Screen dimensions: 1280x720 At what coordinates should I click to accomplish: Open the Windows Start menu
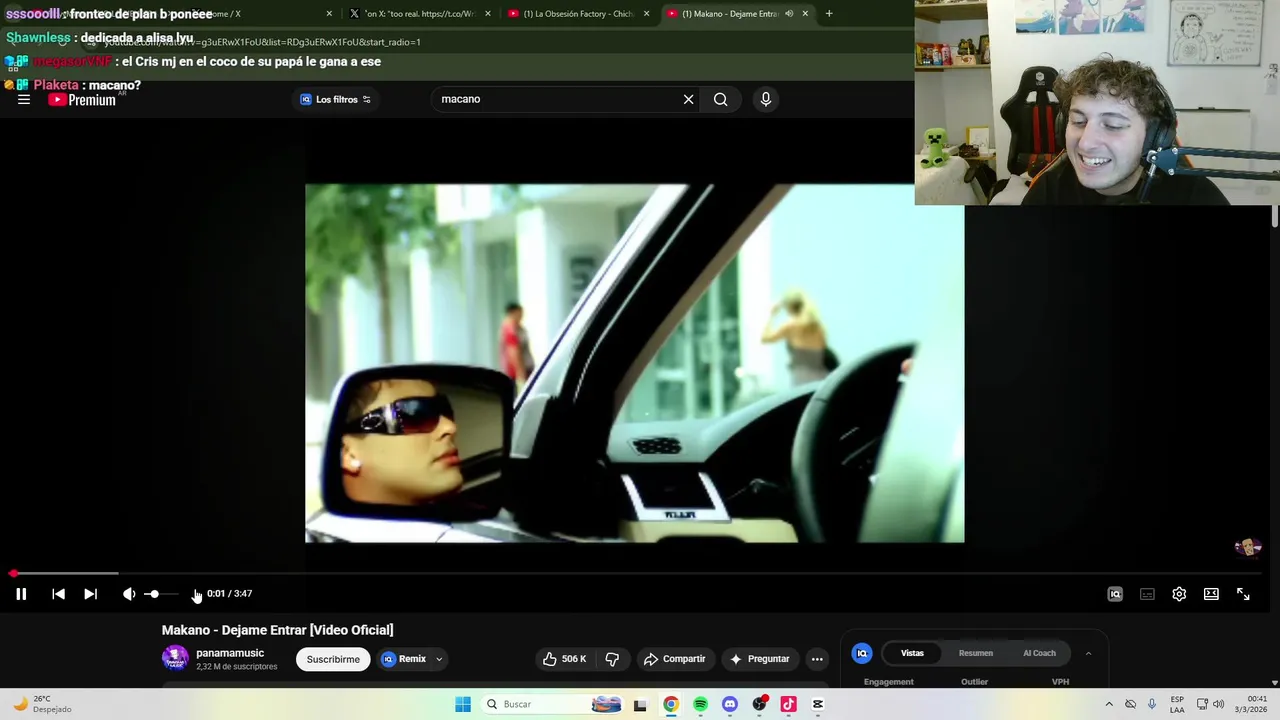click(463, 704)
